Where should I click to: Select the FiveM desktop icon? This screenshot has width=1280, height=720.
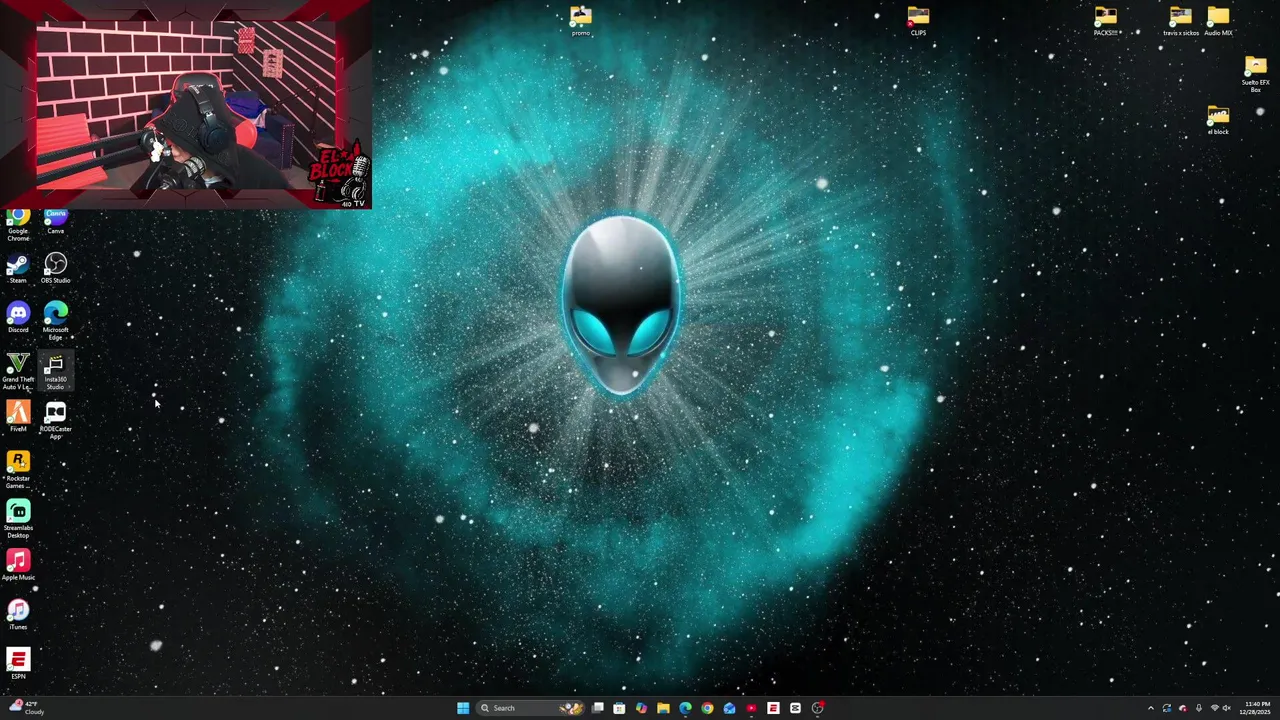[x=18, y=417]
